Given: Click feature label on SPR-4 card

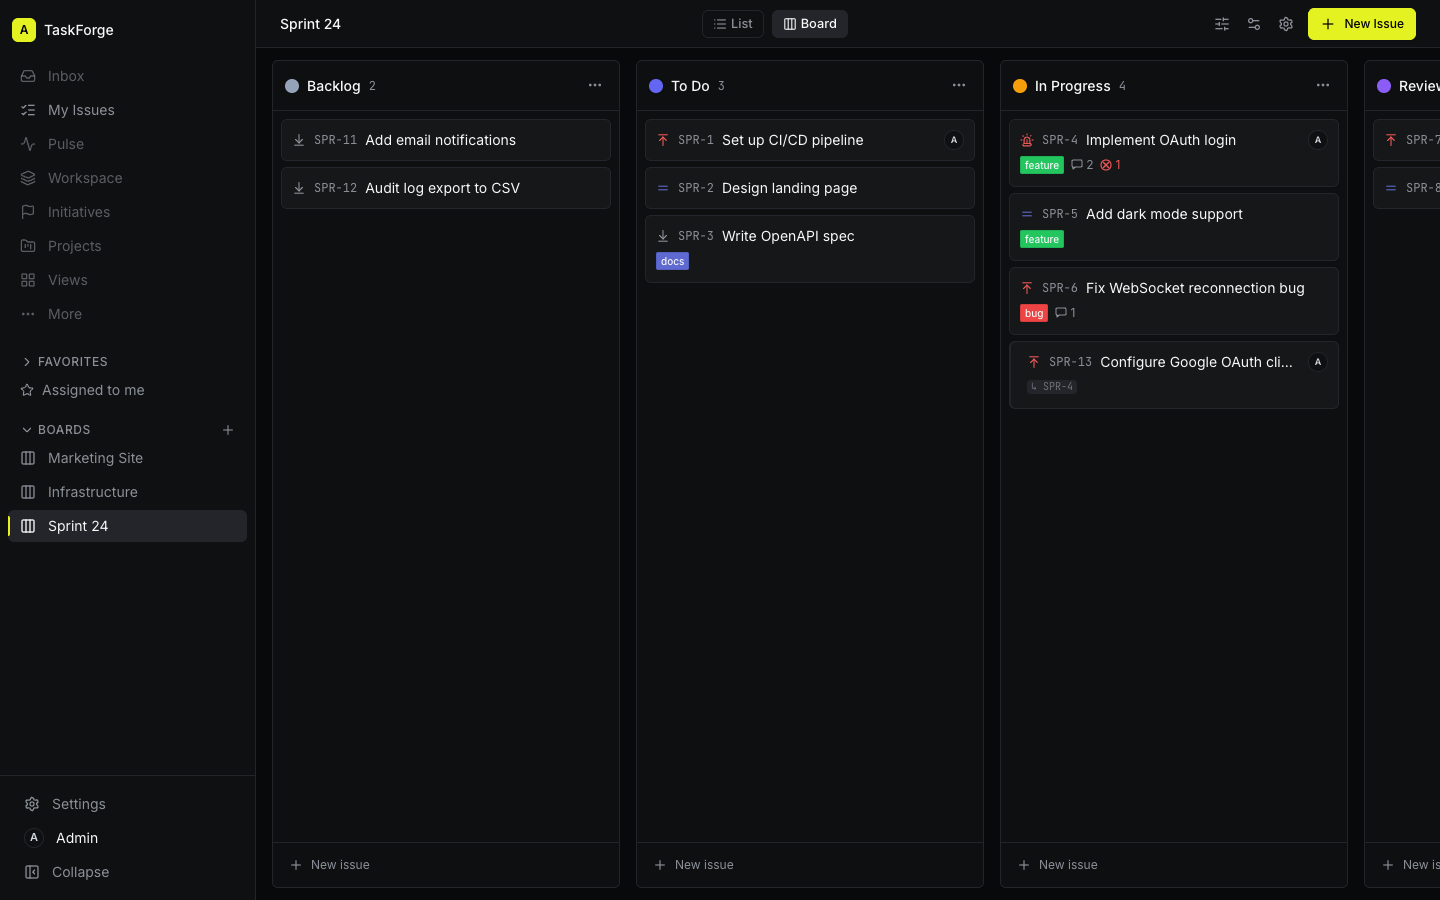Looking at the screenshot, I should click(1042, 165).
